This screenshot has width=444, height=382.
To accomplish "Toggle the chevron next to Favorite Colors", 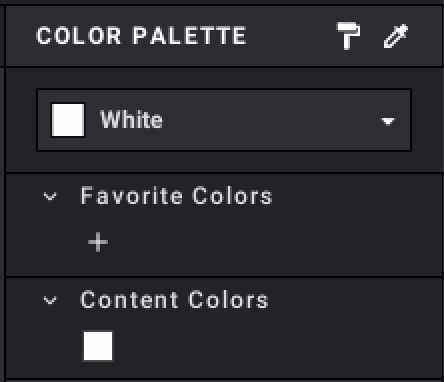I will tap(50, 196).
